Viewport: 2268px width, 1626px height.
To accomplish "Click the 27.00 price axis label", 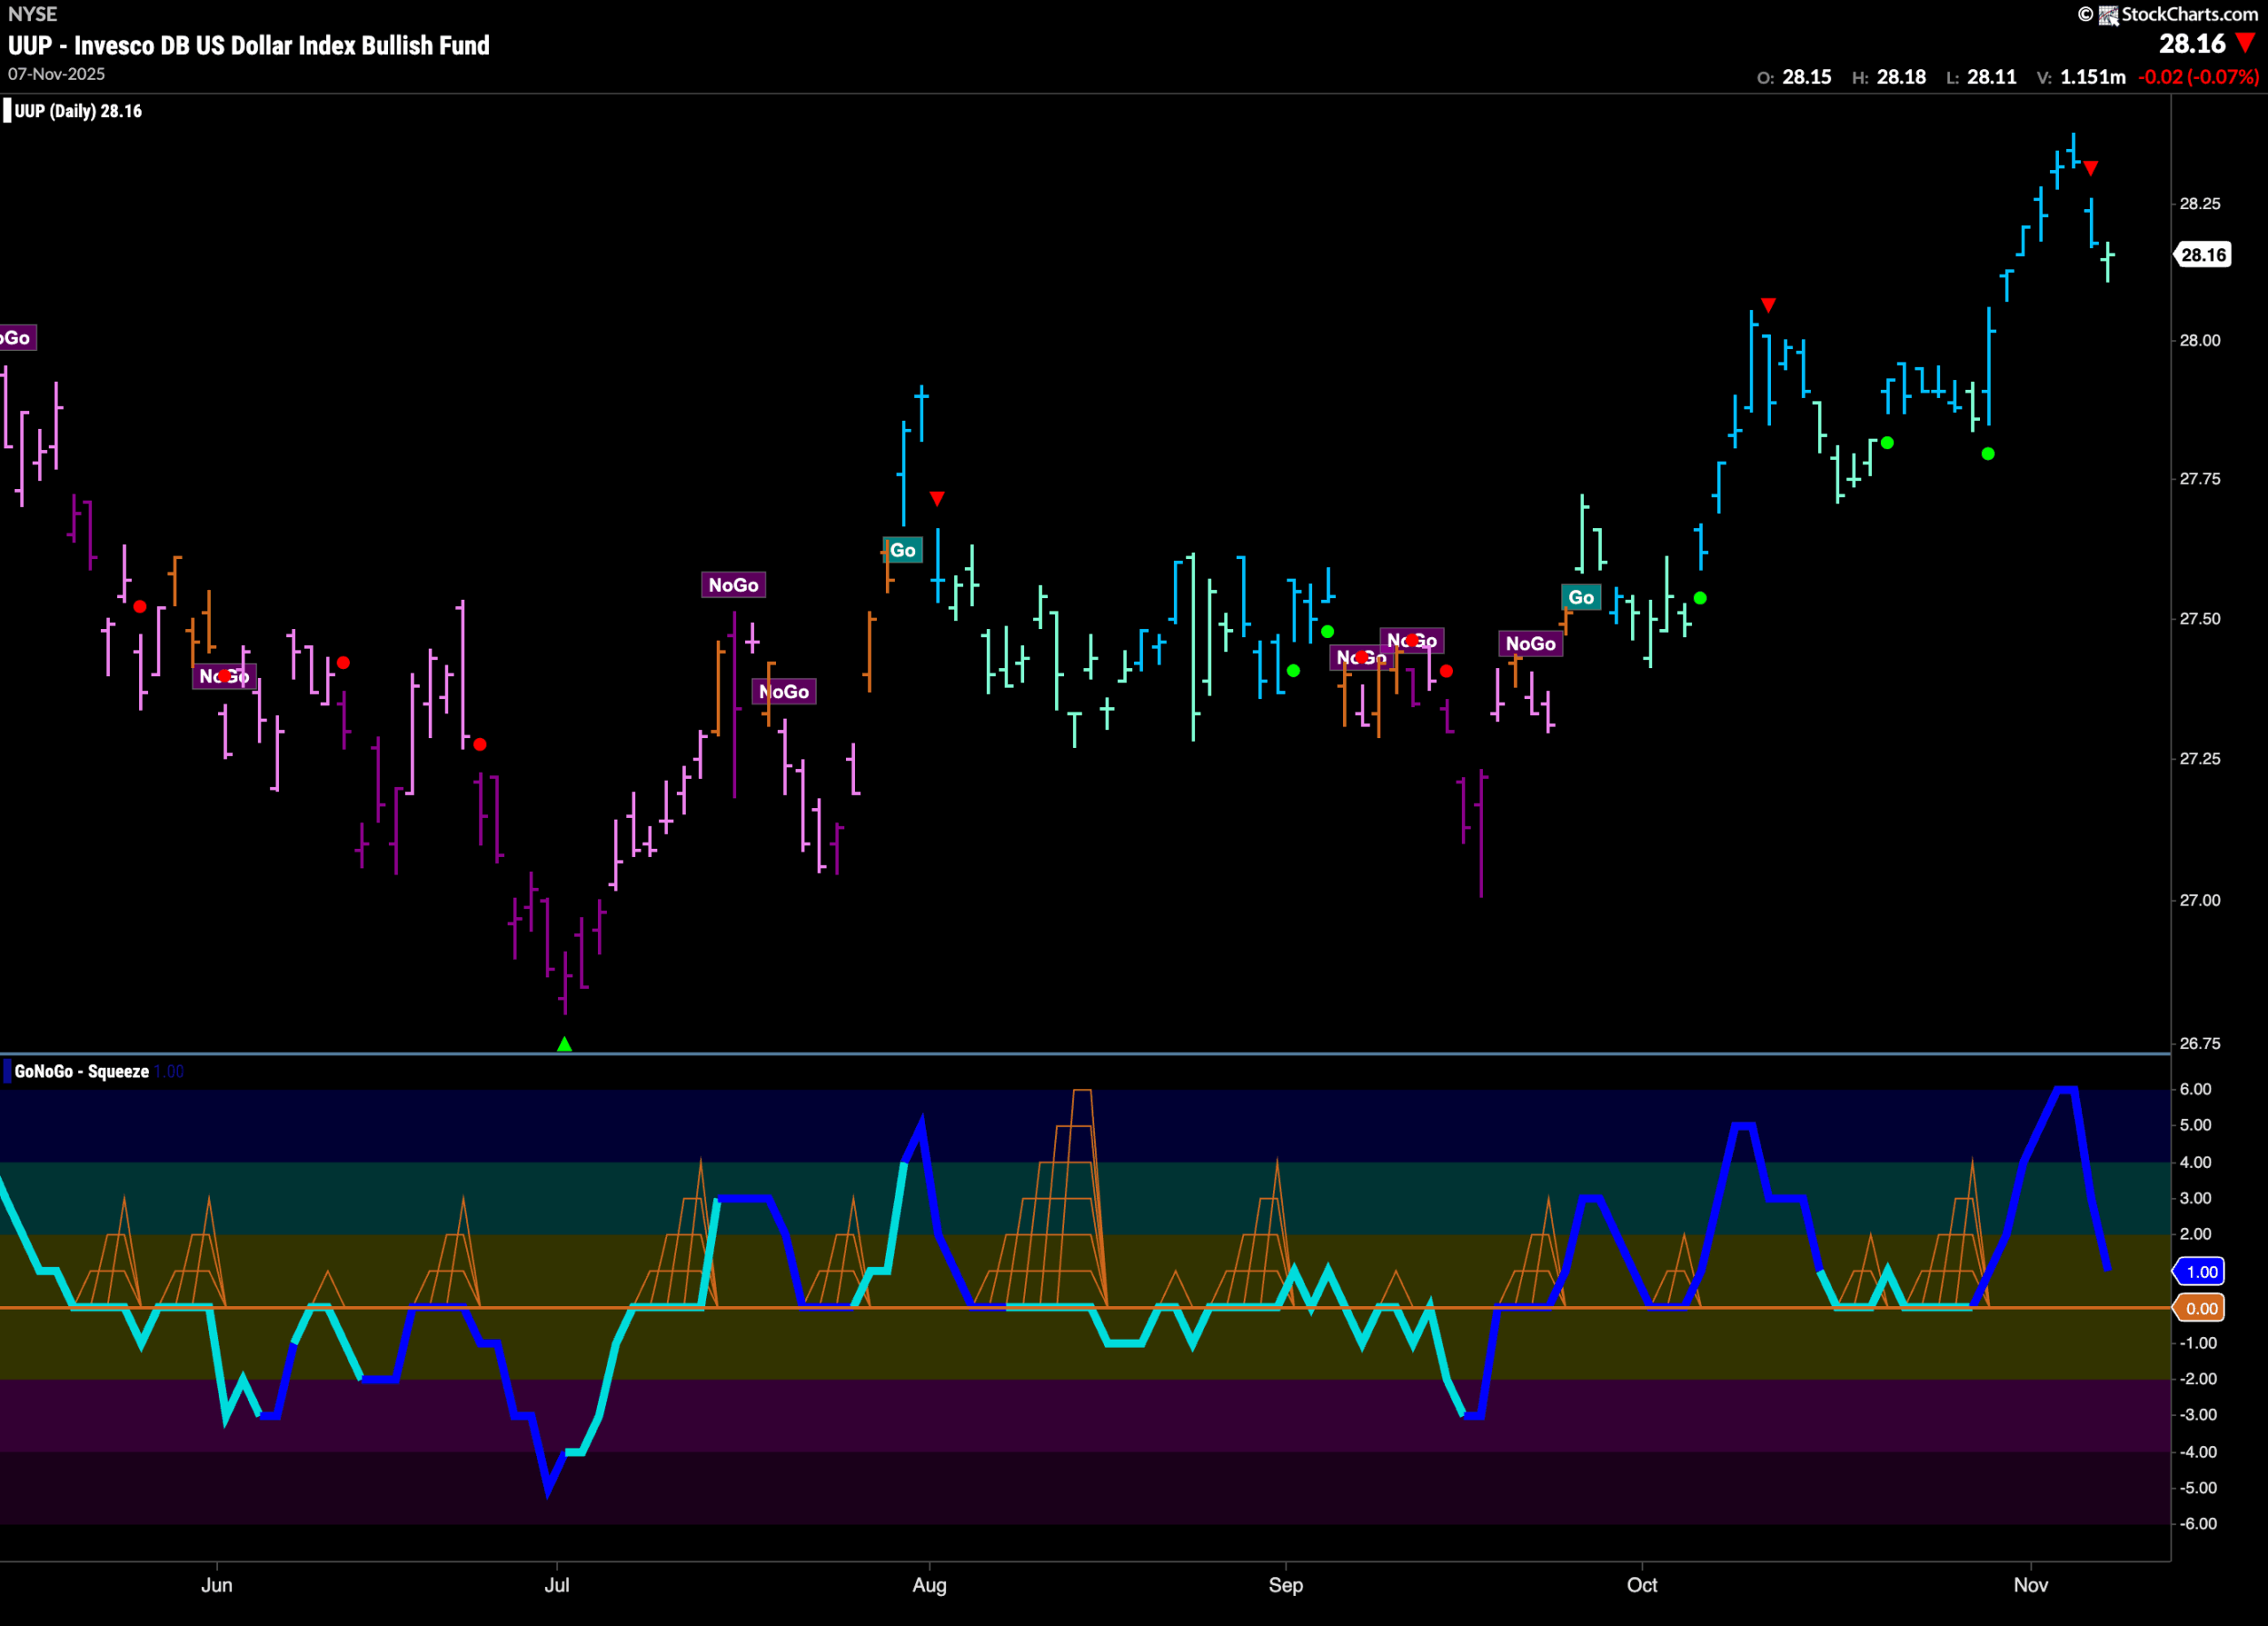I will (2200, 901).
